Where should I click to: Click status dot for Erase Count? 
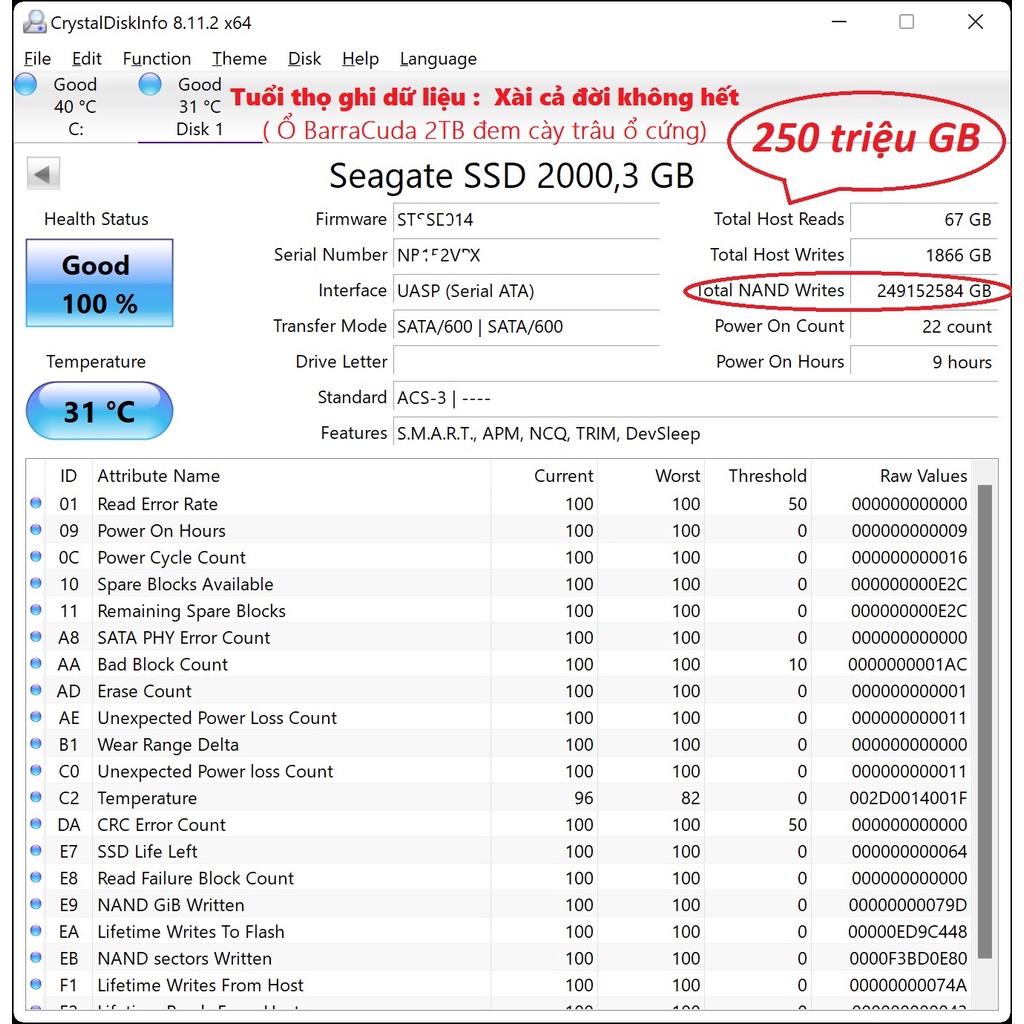[x=36, y=690]
